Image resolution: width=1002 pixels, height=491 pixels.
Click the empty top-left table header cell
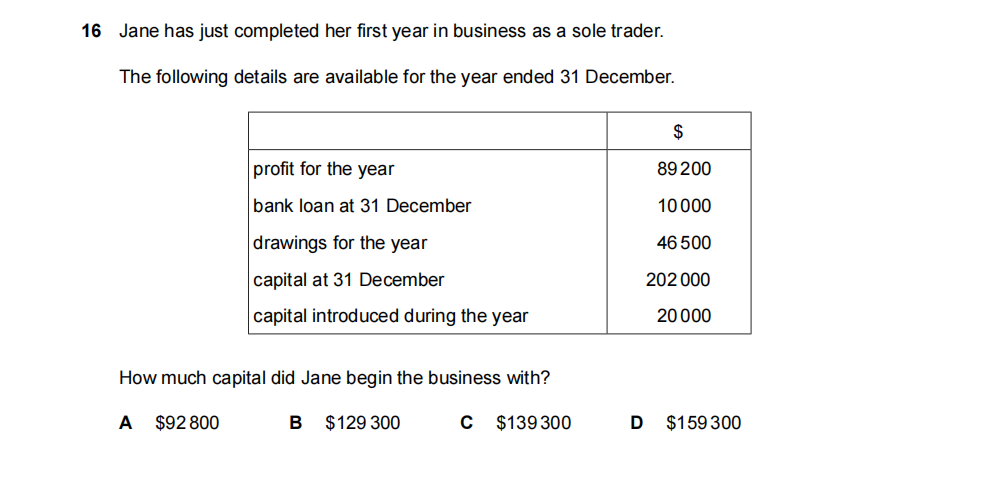tap(426, 131)
